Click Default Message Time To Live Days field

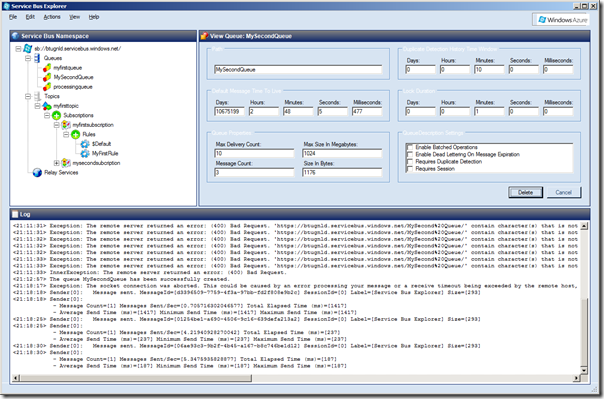[229, 112]
